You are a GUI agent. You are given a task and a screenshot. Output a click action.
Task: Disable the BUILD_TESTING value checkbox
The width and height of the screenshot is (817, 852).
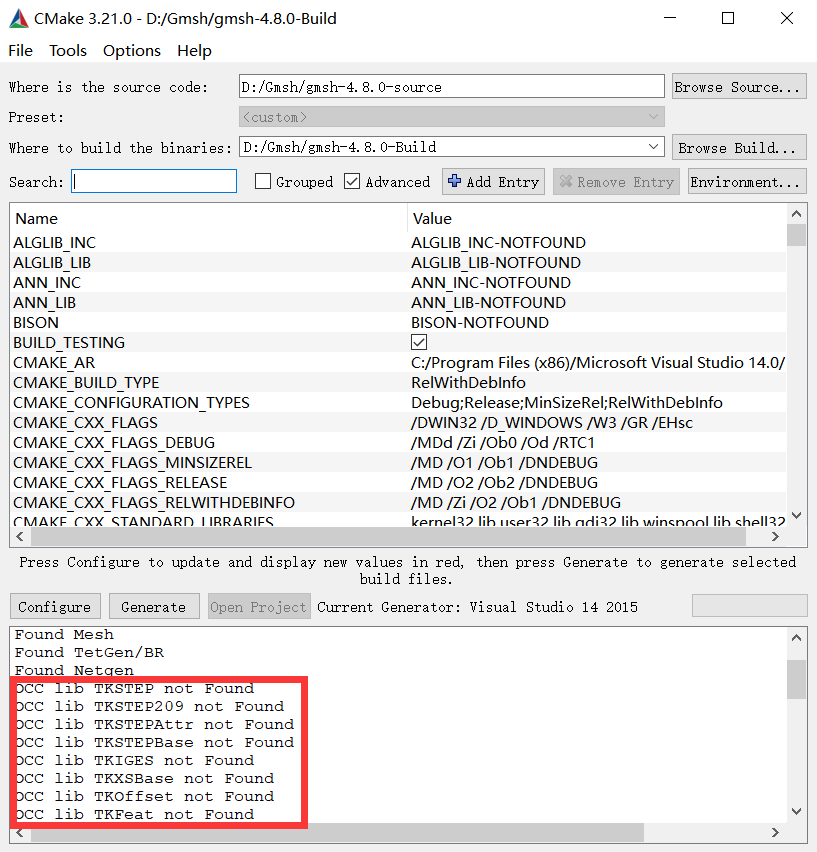pyautogui.click(x=417, y=342)
